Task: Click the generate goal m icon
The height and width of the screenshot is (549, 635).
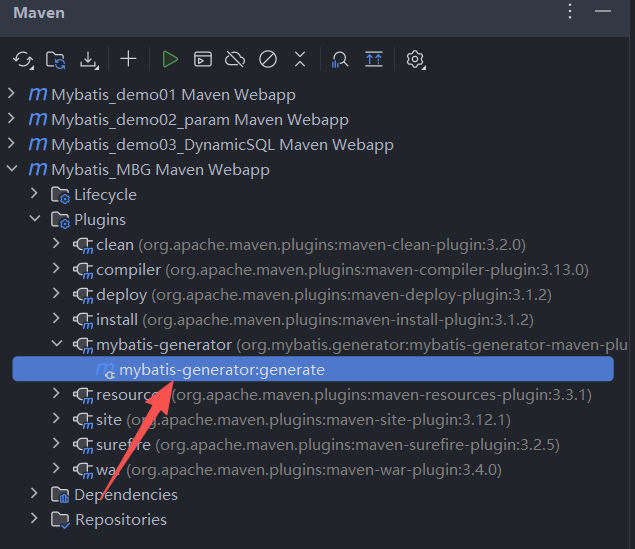Action: [x=105, y=370]
